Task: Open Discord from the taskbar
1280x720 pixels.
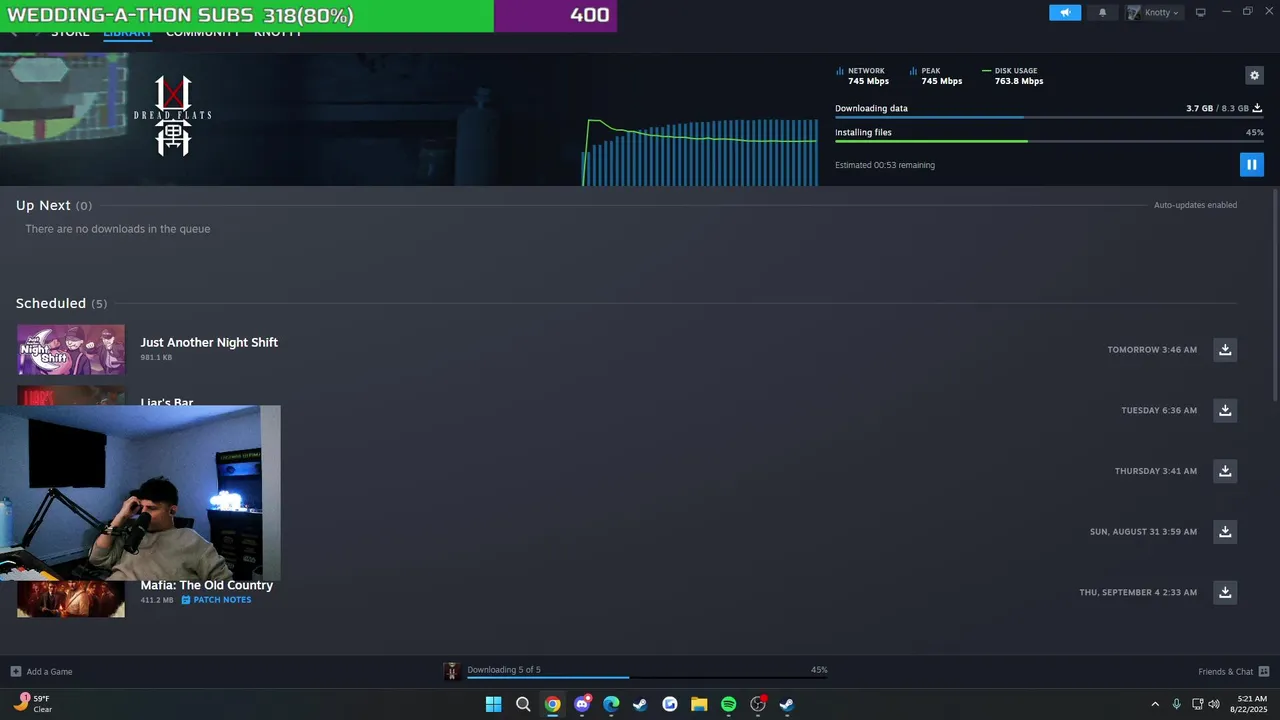Action: [x=582, y=704]
